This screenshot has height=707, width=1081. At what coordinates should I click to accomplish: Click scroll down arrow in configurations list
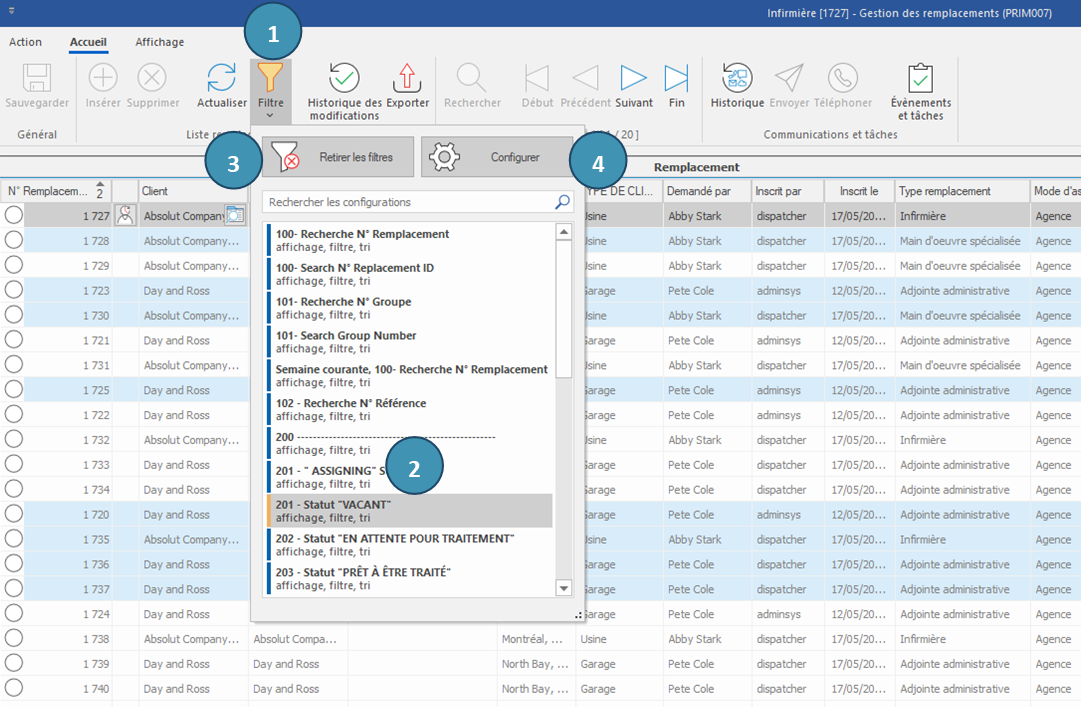tap(563, 588)
